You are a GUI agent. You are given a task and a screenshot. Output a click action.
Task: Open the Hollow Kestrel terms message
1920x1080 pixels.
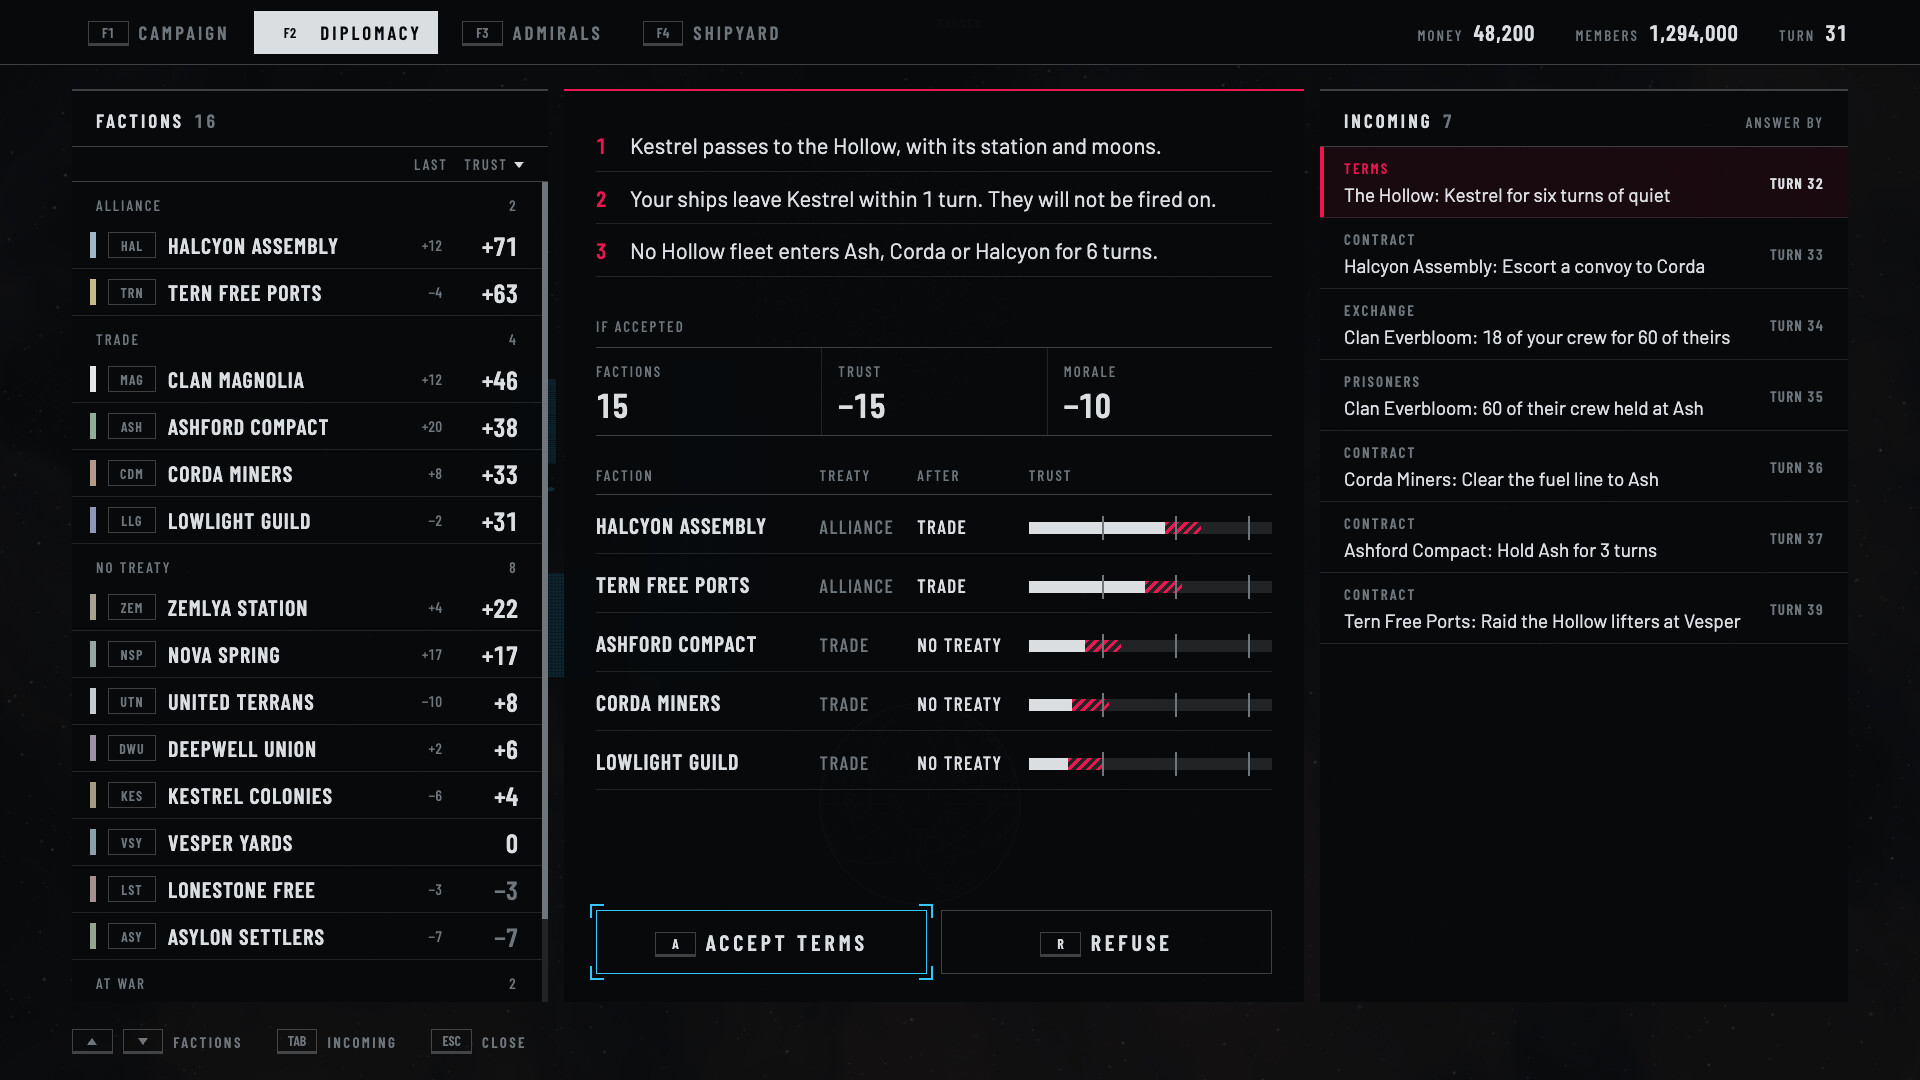tap(1584, 183)
